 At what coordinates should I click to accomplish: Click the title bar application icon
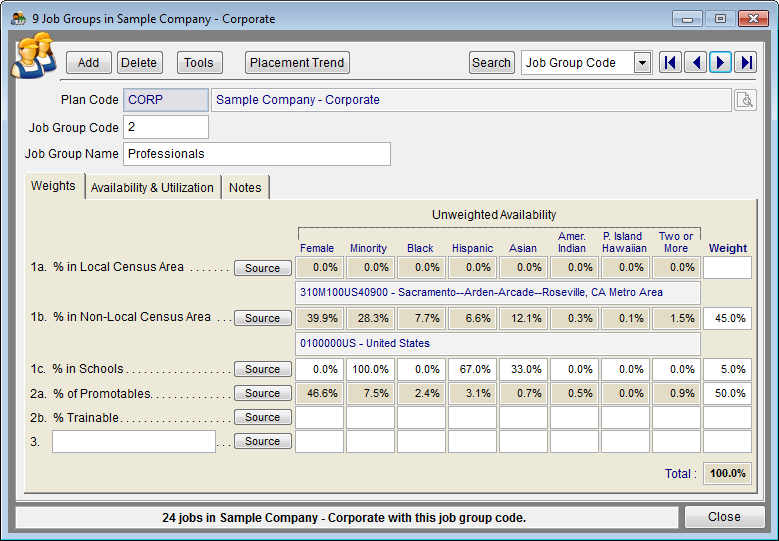[18, 19]
